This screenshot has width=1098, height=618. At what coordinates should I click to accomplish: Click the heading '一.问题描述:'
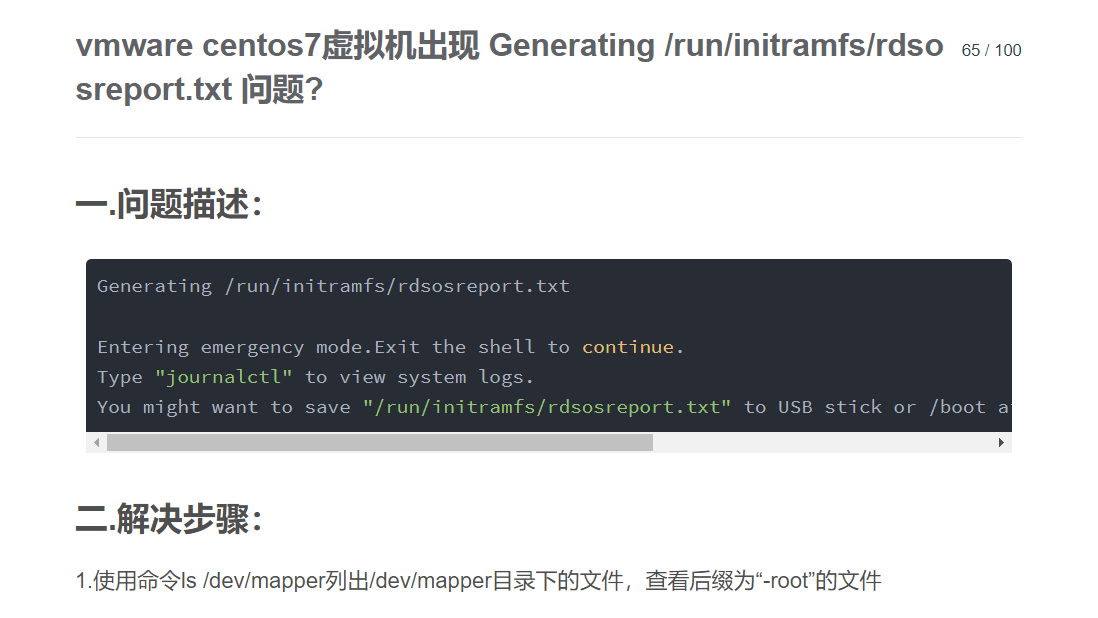pos(169,204)
